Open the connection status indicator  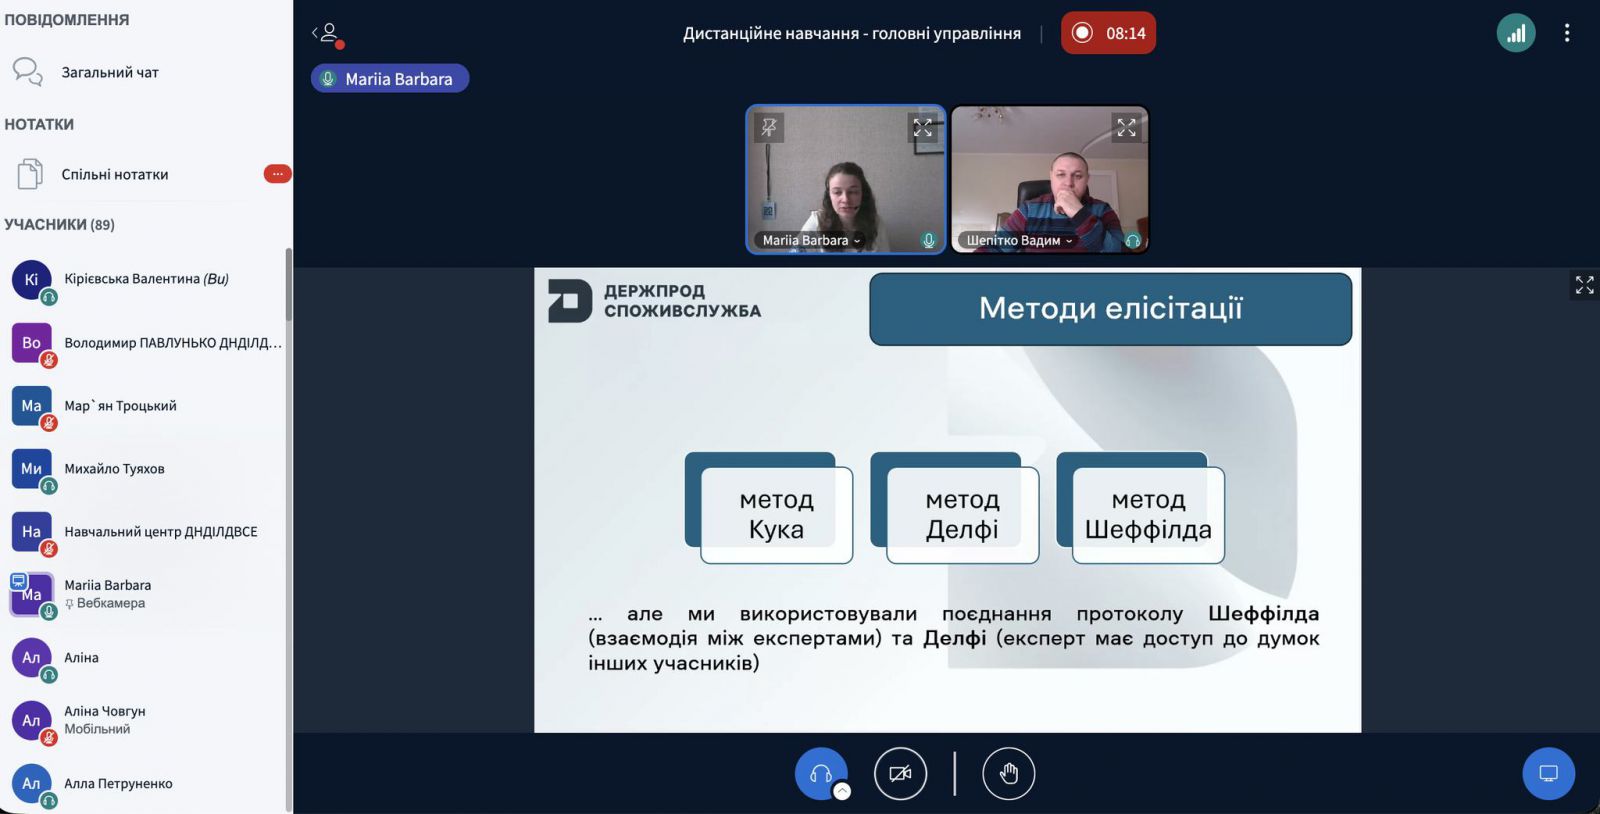tap(1515, 33)
